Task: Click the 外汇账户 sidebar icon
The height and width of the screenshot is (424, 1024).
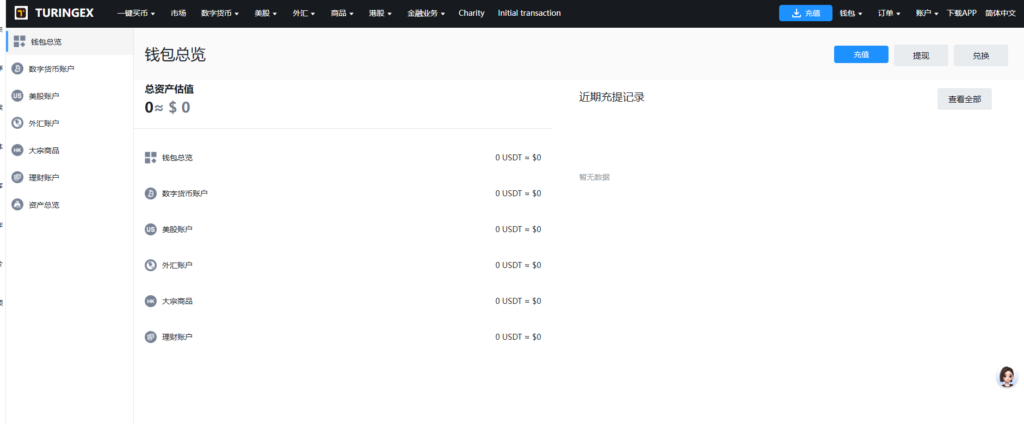Action: click(x=18, y=123)
